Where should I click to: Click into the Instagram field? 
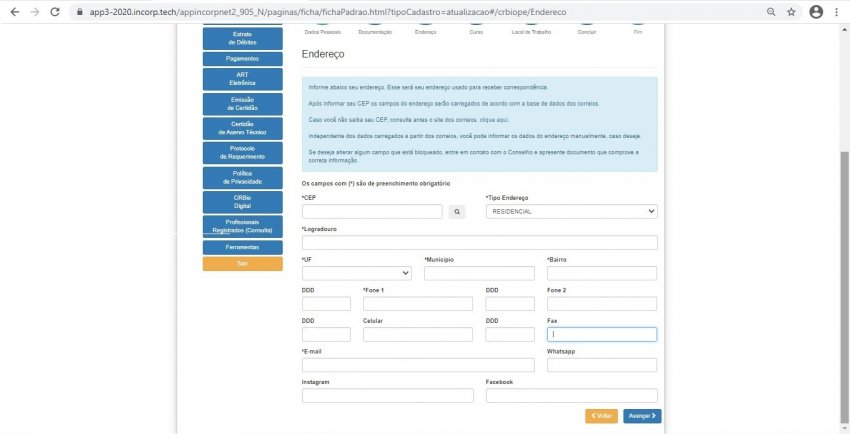click(x=388, y=396)
